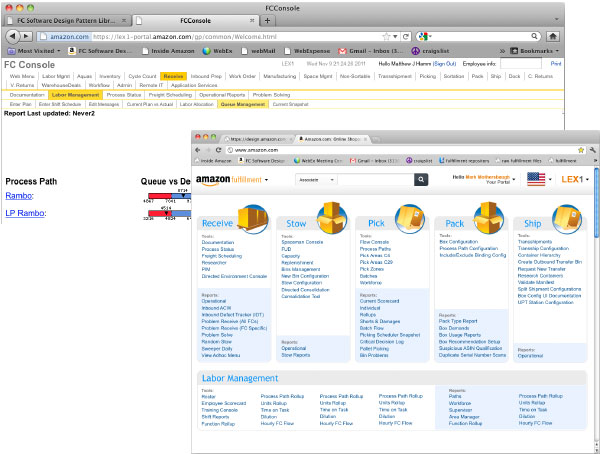Open the Inventory menu in FC Console

[x=109, y=76]
